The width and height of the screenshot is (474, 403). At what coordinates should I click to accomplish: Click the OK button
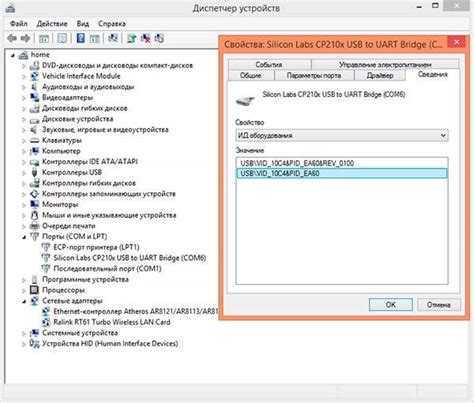tap(391, 305)
